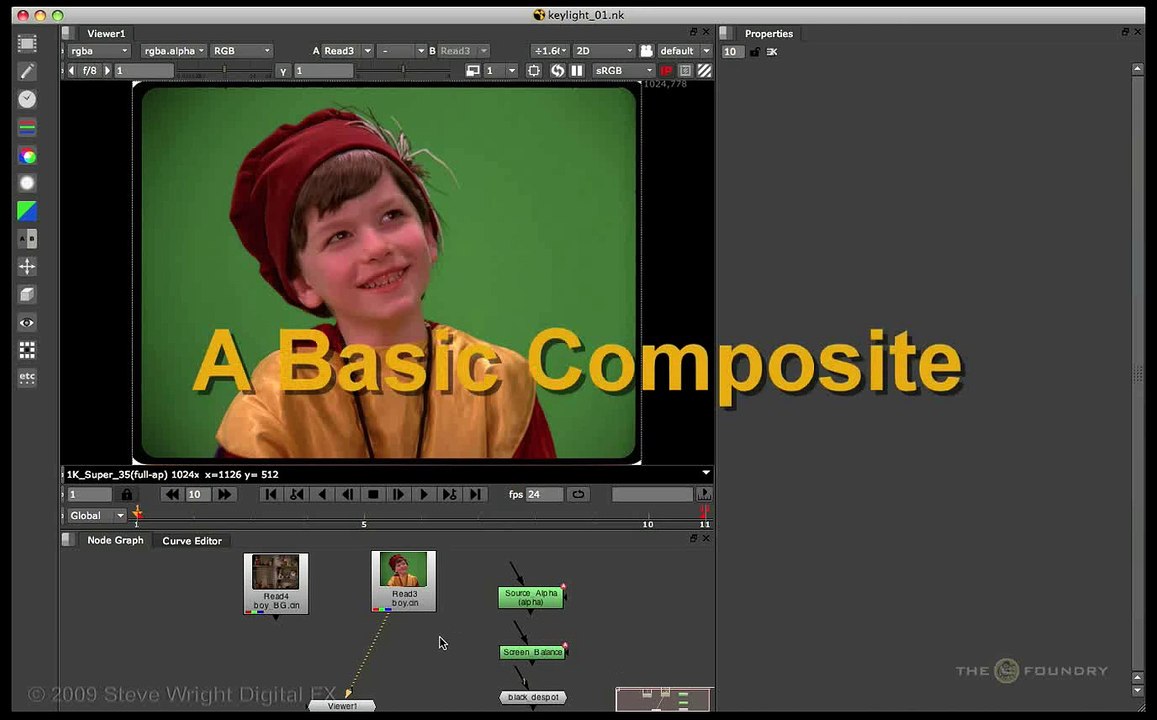Play the timeline forward
The width and height of the screenshot is (1157, 720).
tap(424, 494)
